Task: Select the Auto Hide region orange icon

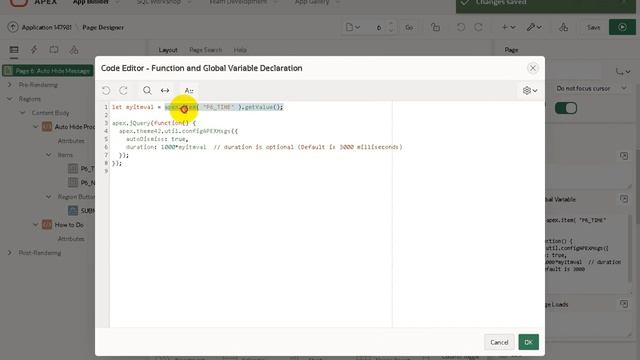Action: pos(47,127)
